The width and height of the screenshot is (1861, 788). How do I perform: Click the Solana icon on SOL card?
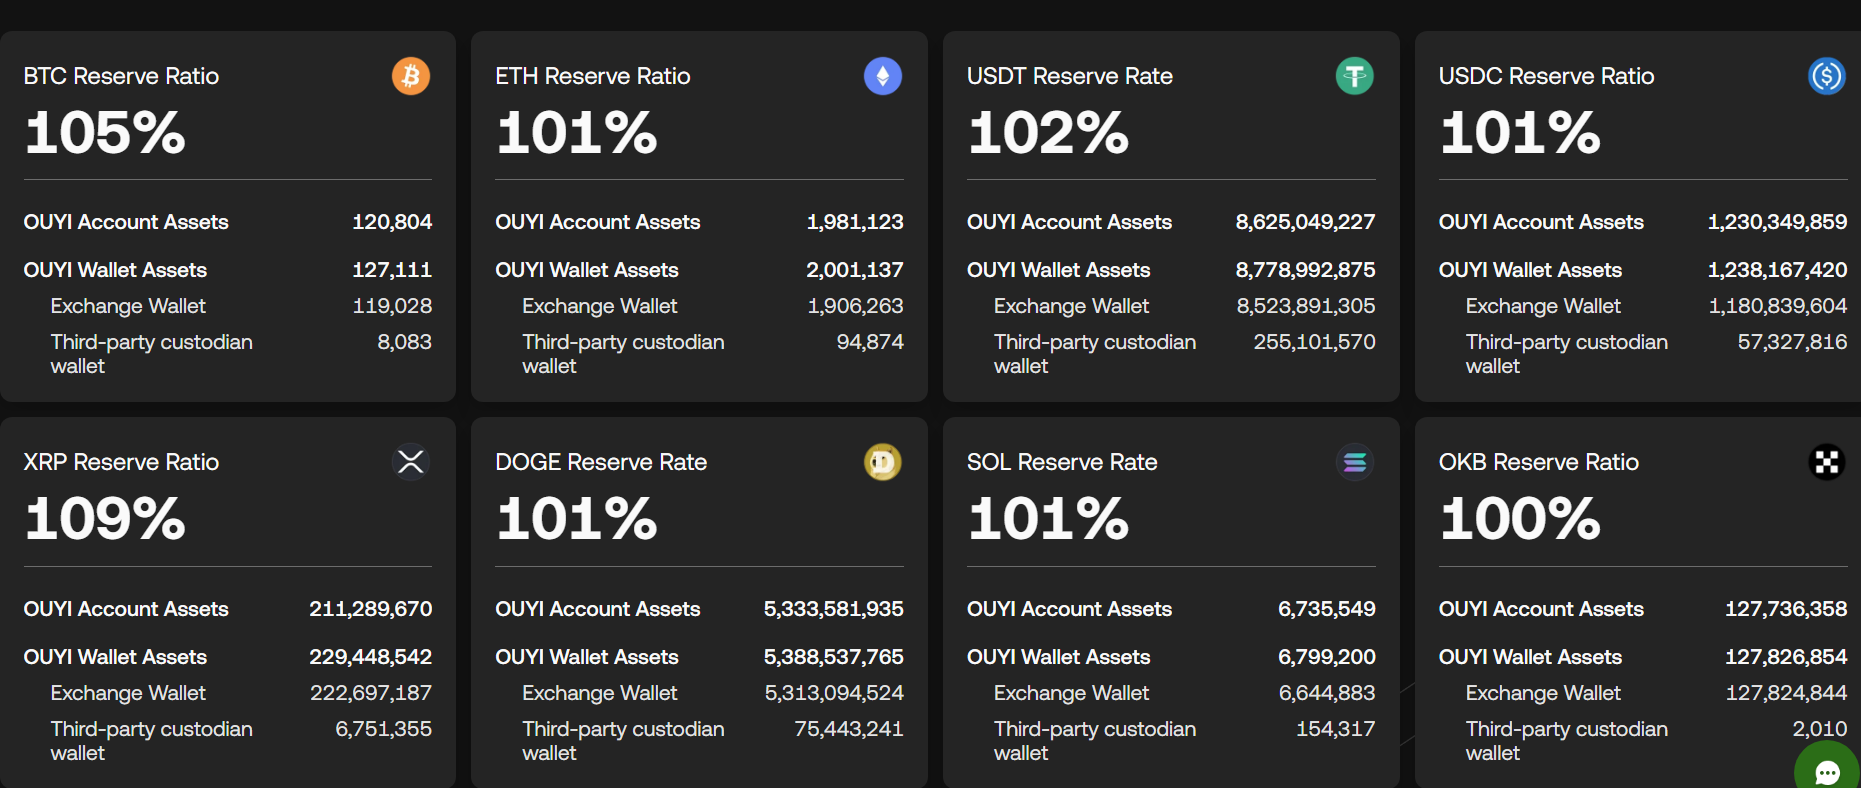(1354, 462)
